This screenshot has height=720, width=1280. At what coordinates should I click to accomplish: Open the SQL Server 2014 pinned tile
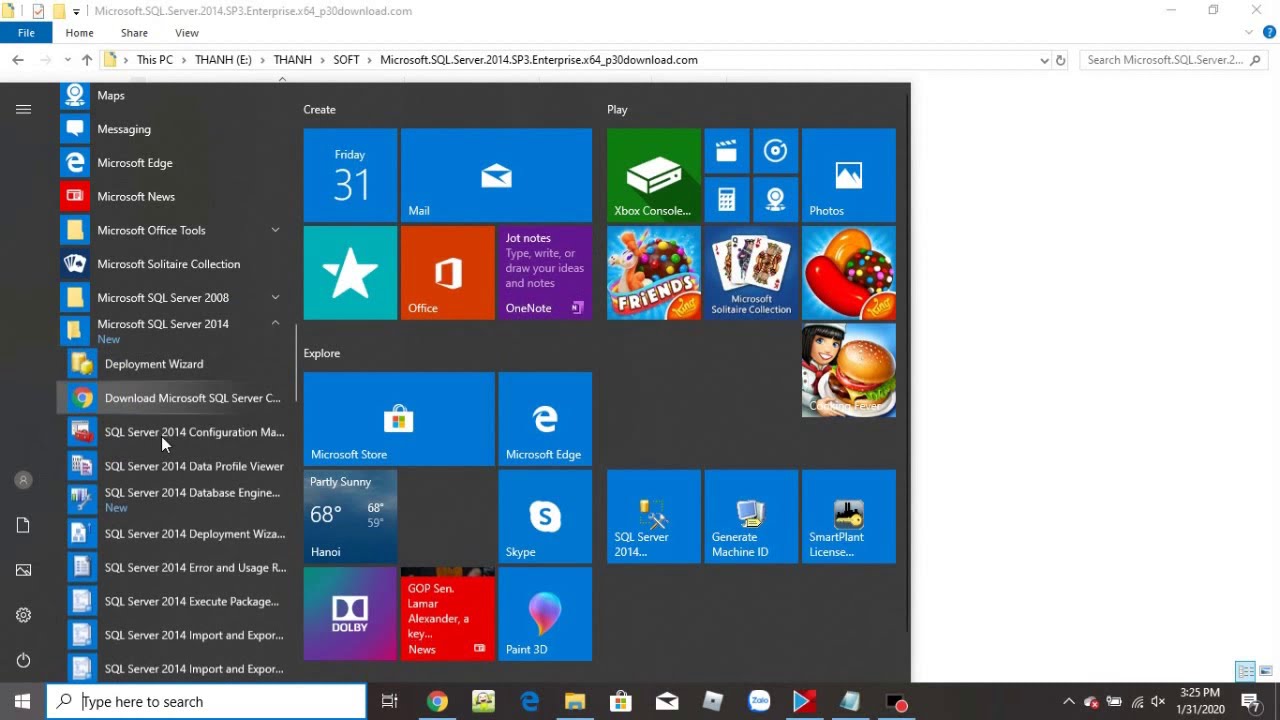(653, 517)
